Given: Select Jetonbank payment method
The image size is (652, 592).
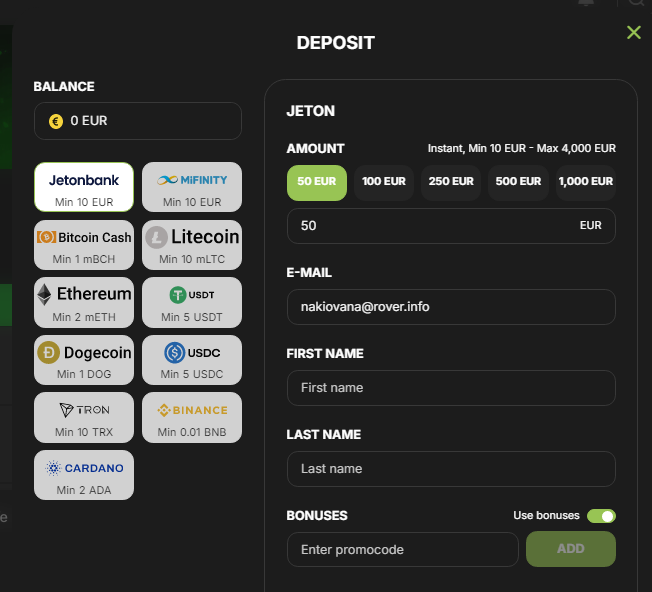Looking at the screenshot, I should 84,187.
